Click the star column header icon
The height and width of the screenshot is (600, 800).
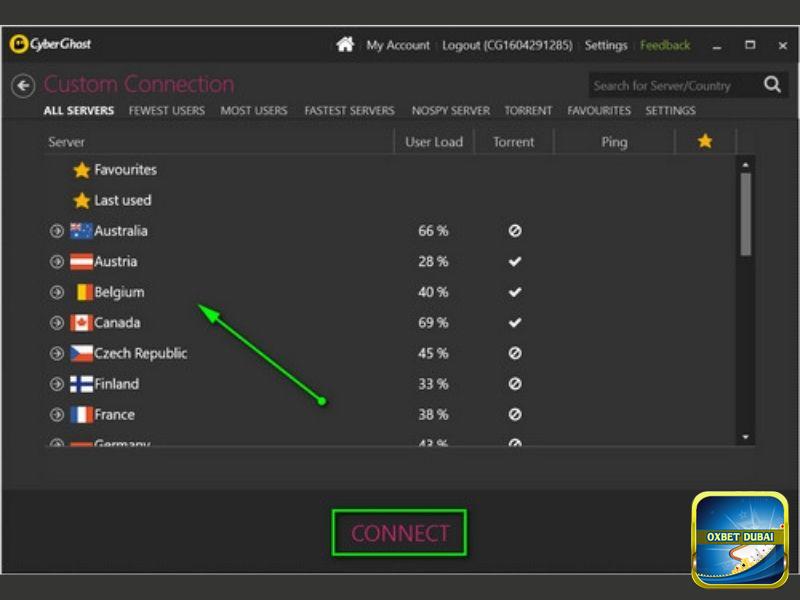pos(705,142)
